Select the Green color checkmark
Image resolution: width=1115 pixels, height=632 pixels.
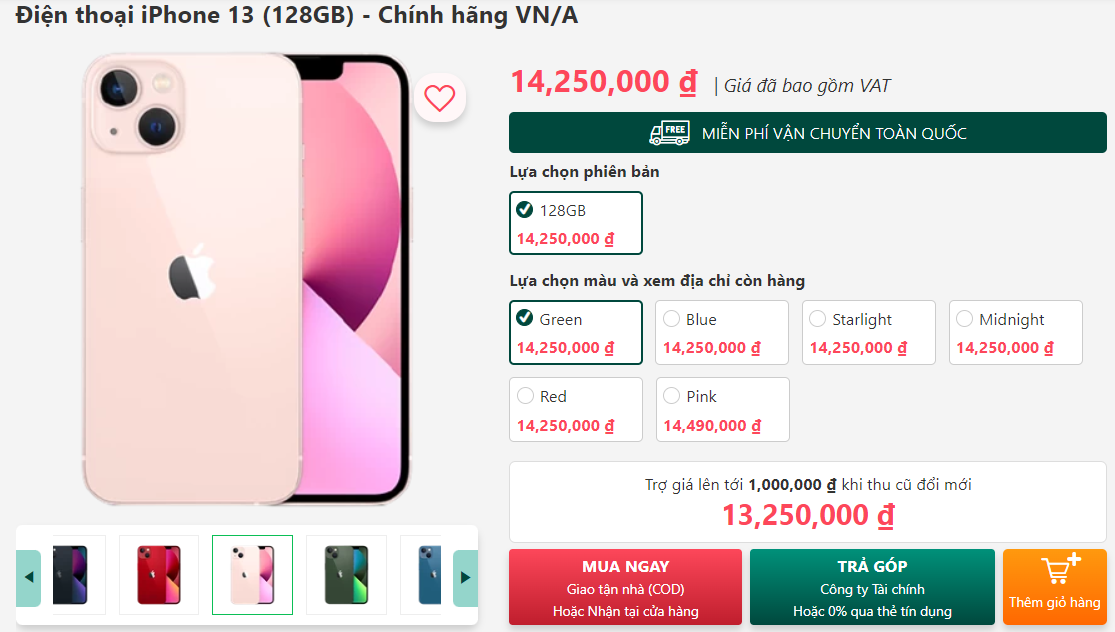pyautogui.click(x=525, y=318)
